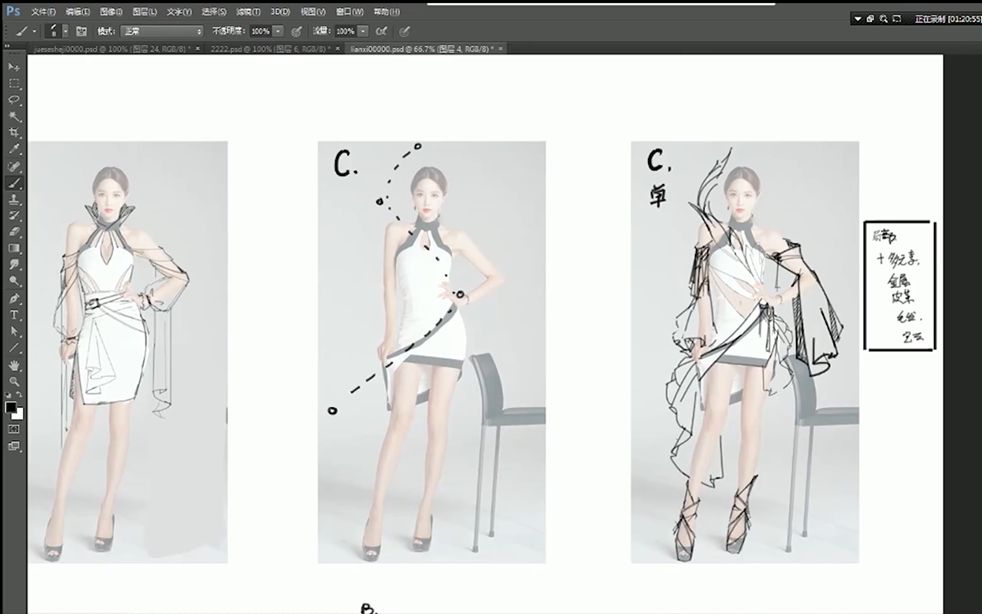The height and width of the screenshot is (614, 982).
Task: Enable pressure controls opacity toggle near opacity field
Action: click(x=294, y=31)
